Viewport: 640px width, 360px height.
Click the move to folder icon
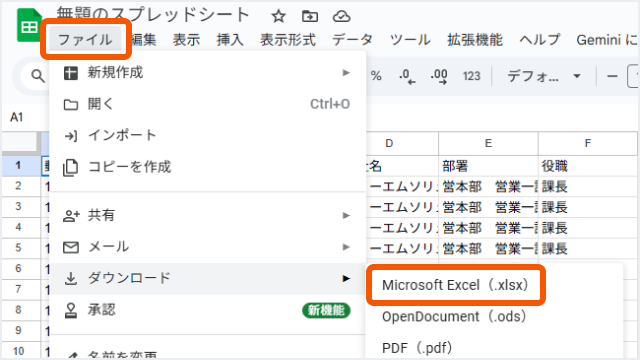point(310,16)
